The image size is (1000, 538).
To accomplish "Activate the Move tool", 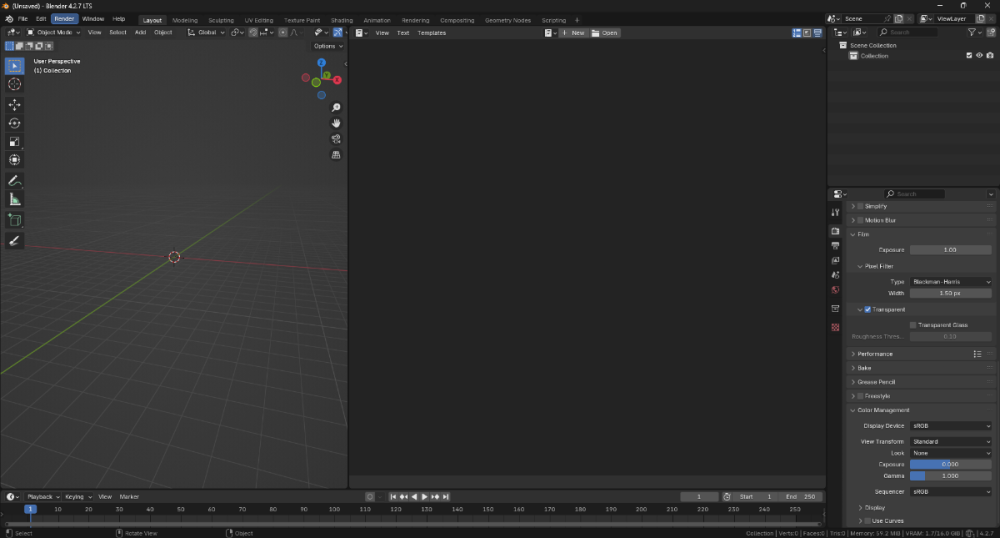I will 14,105.
